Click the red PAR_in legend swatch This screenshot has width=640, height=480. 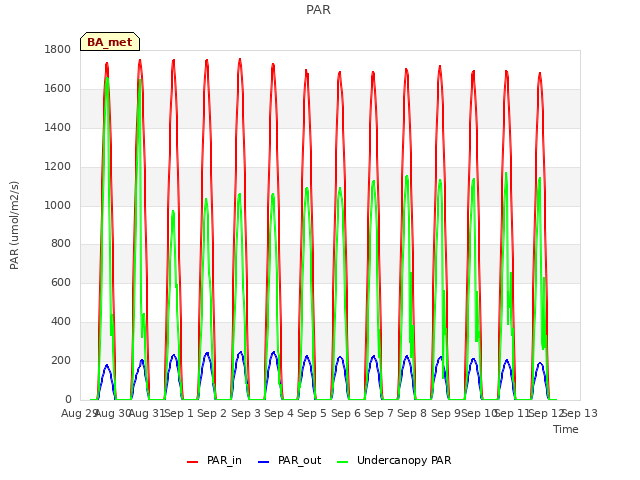click(x=192, y=462)
